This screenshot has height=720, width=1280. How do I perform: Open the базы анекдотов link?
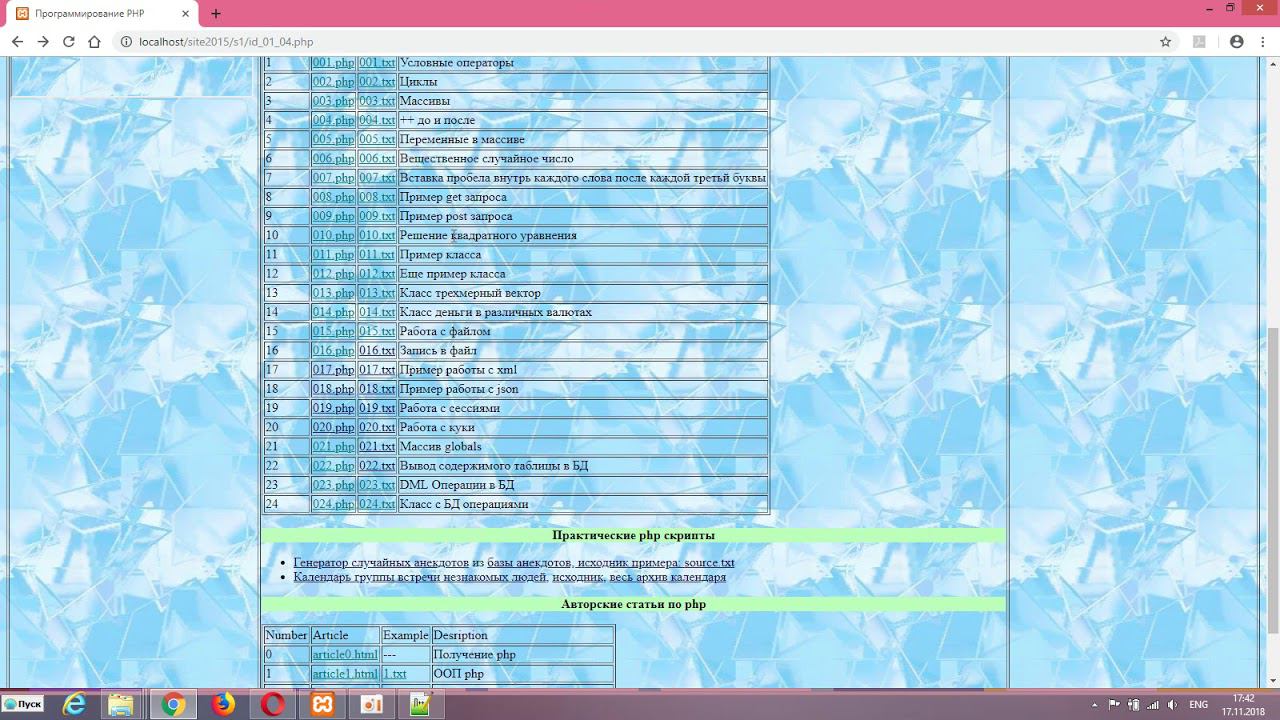[x=529, y=563]
